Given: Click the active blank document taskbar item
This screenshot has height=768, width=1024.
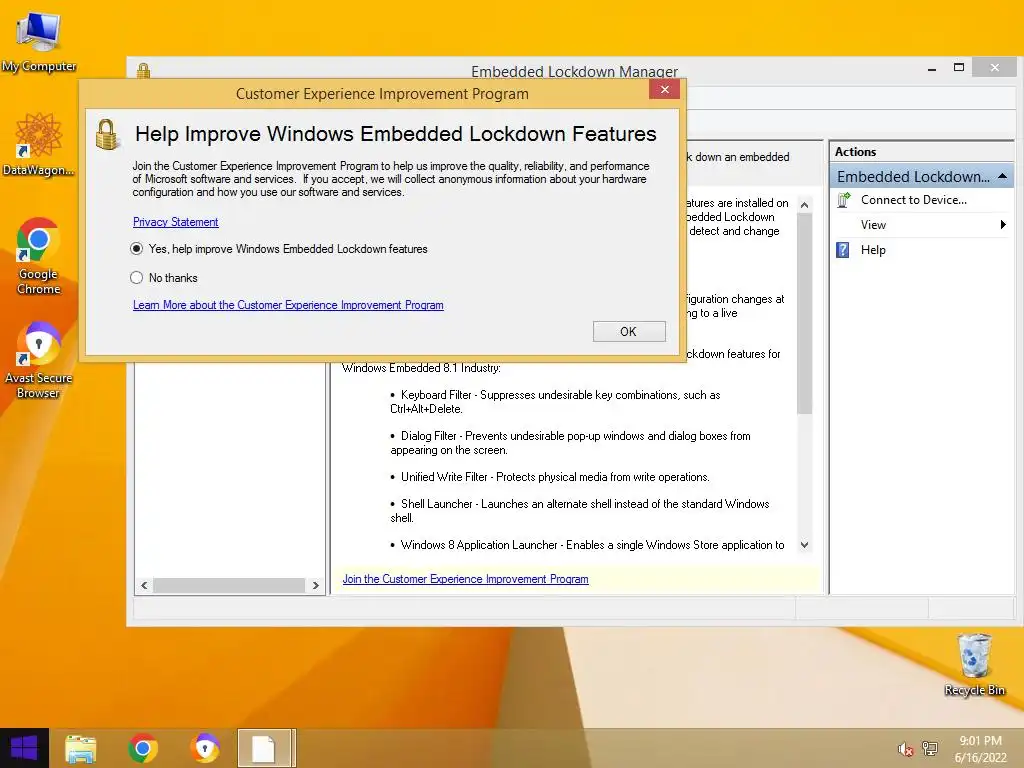Looking at the screenshot, I should 266,748.
